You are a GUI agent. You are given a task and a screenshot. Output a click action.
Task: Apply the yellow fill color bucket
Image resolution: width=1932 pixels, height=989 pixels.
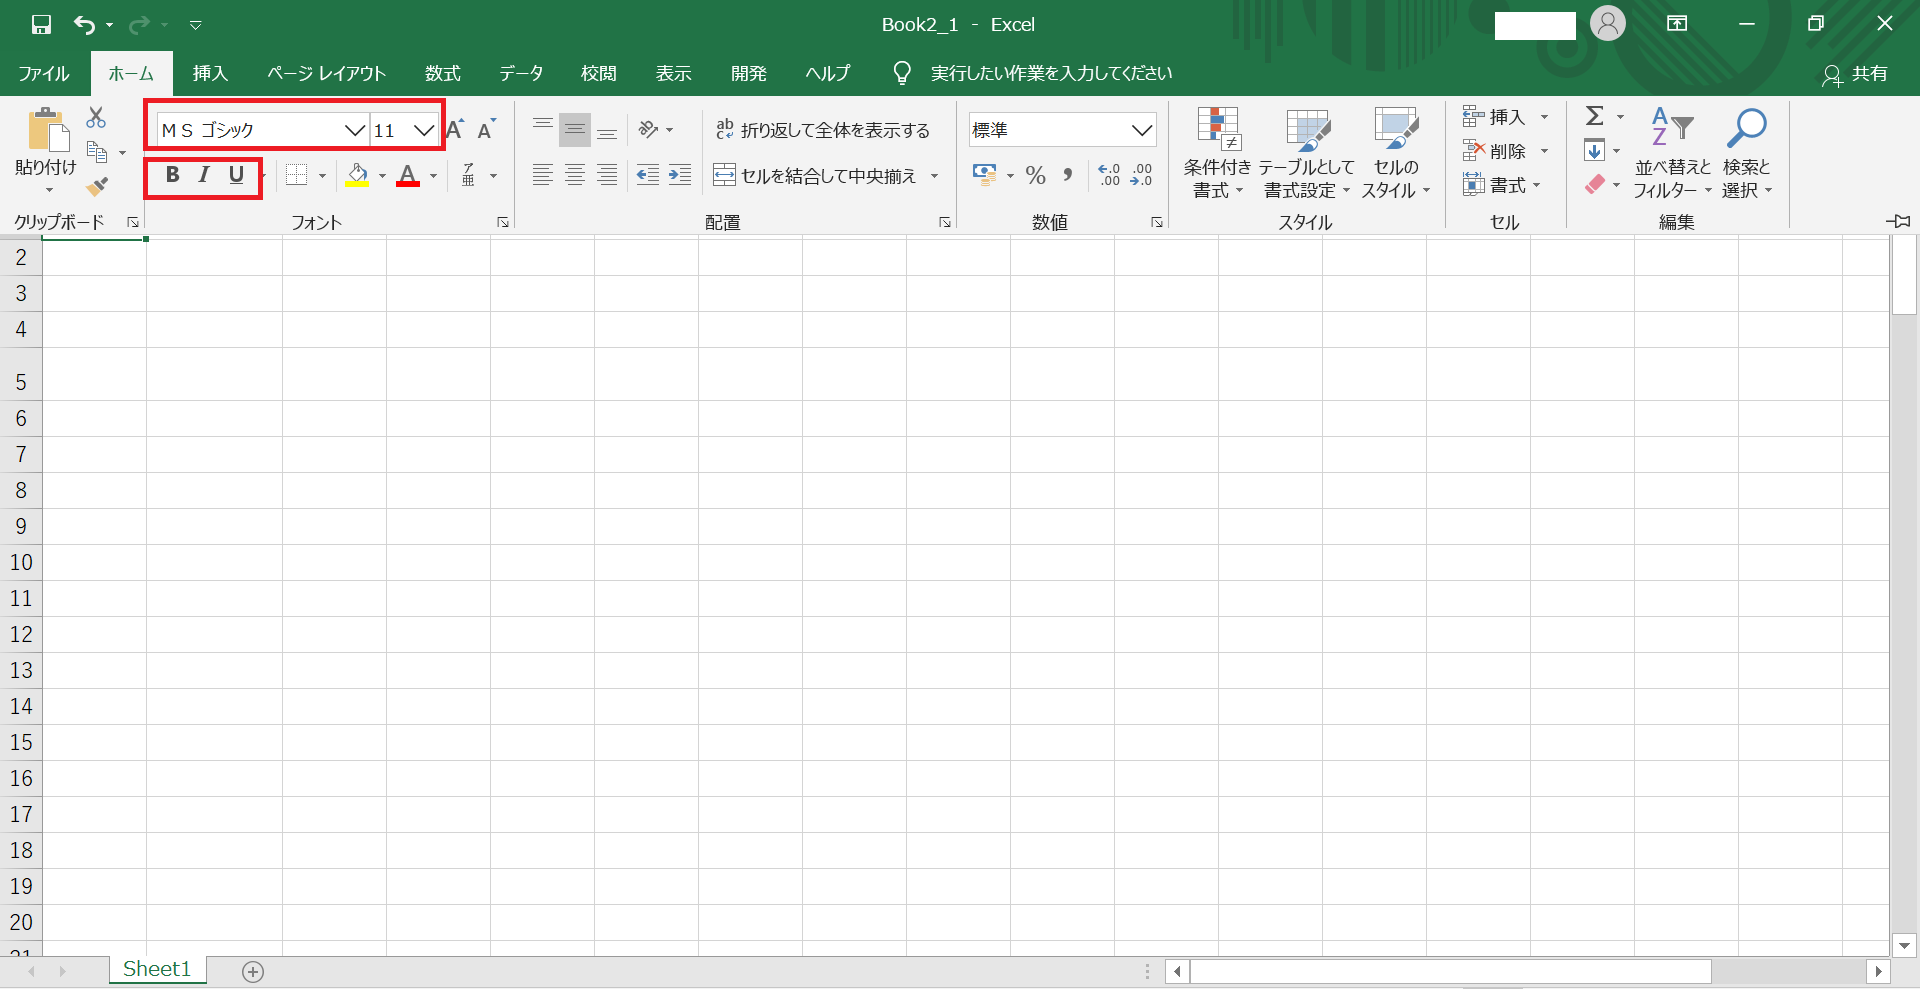pos(357,175)
